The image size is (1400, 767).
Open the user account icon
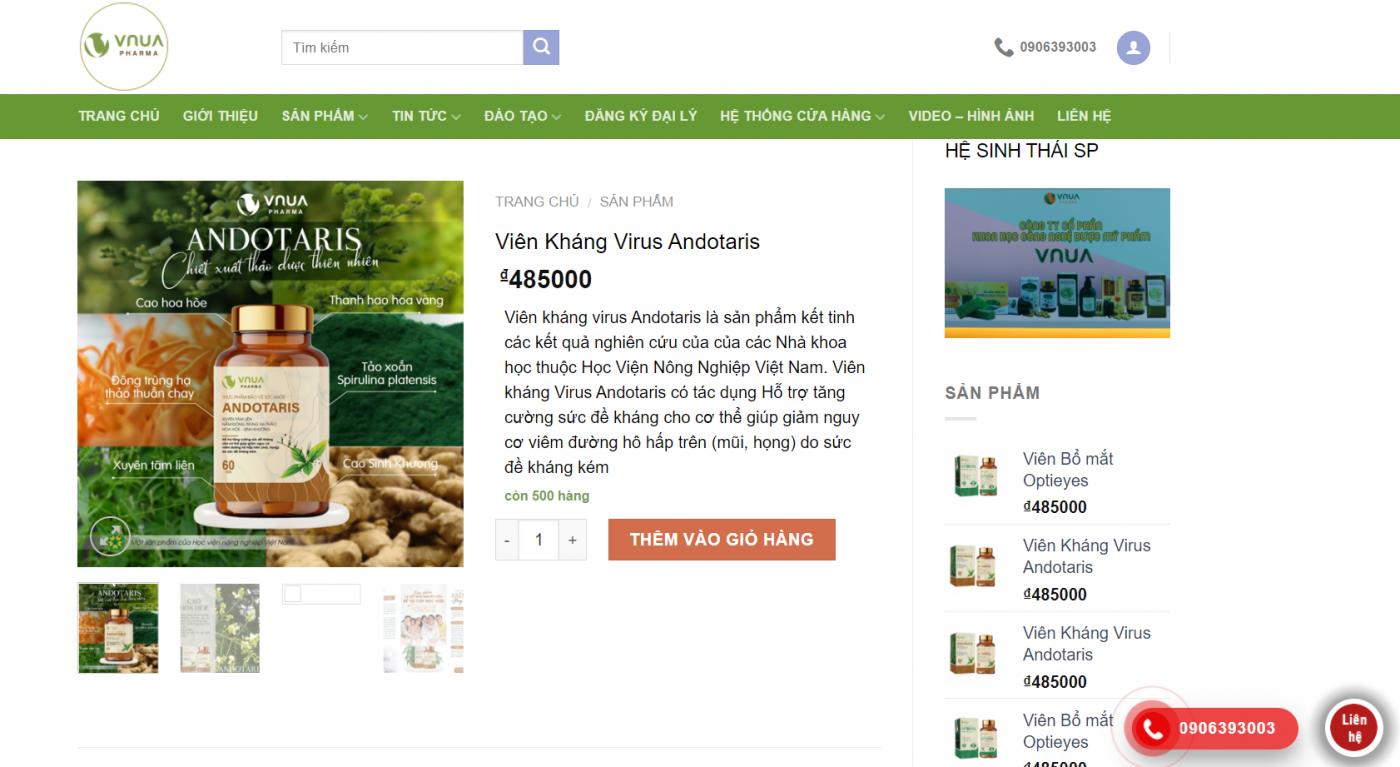tap(1133, 47)
